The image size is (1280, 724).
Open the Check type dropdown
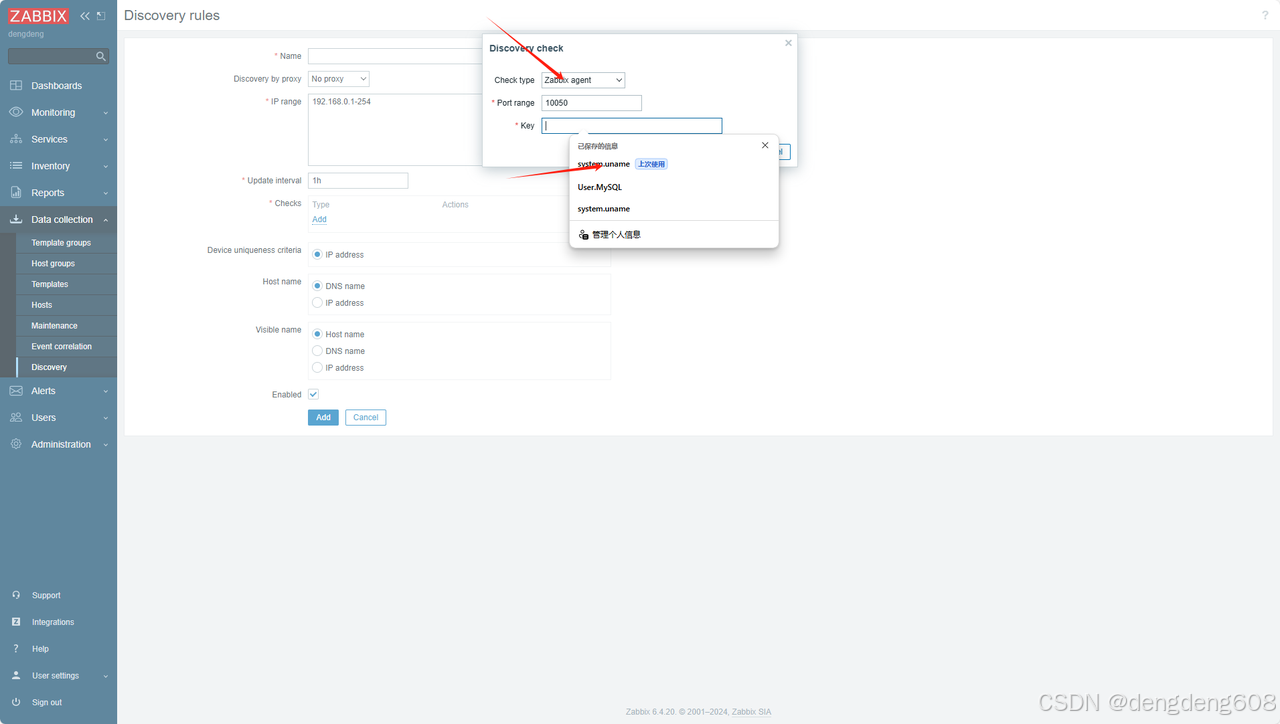(x=583, y=80)
